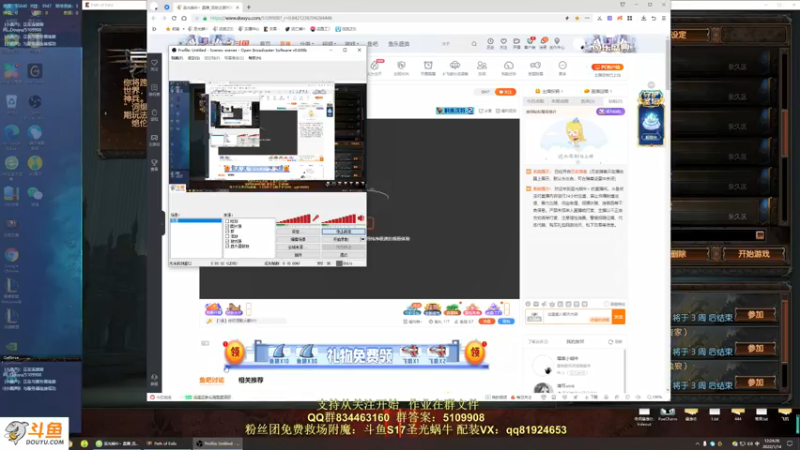
Task: Open last Help menu in OBS menu bar
Action: (x=255, y=58)
